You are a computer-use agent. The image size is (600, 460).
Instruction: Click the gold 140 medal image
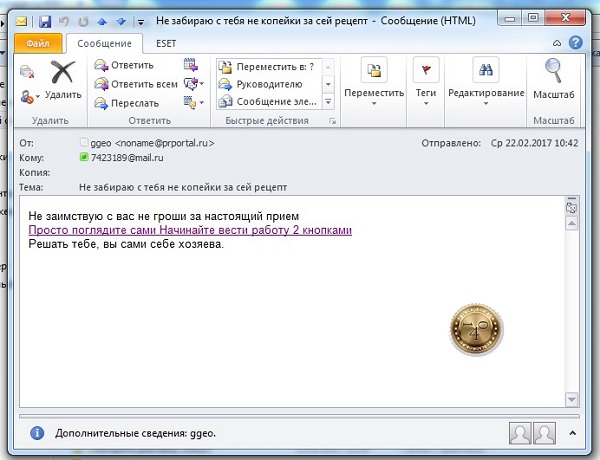(476, 330)
